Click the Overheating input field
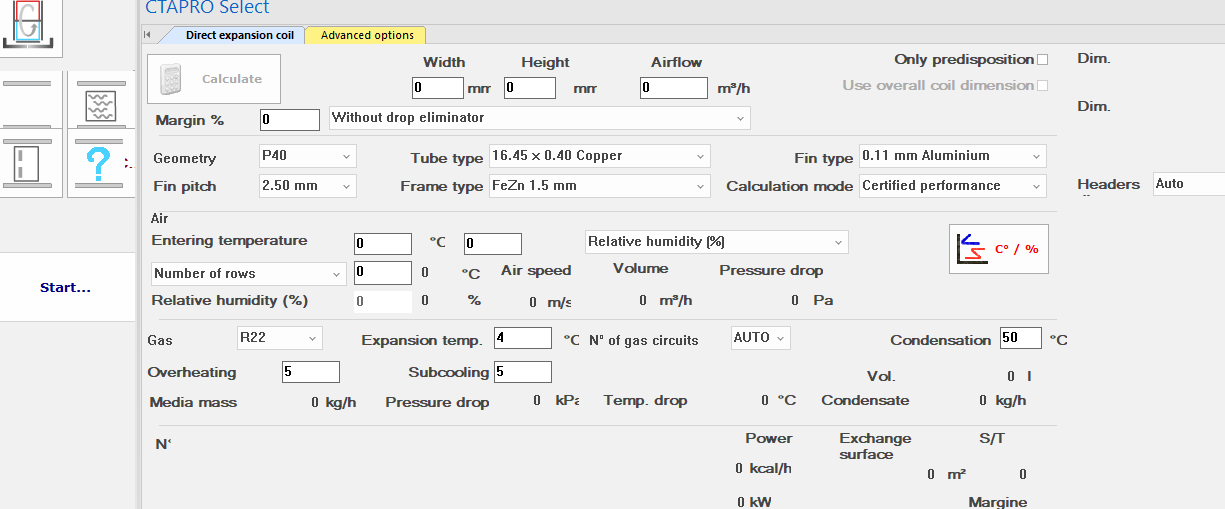The height and width of the screenshot is (509, 1225). tap(311, 372)
